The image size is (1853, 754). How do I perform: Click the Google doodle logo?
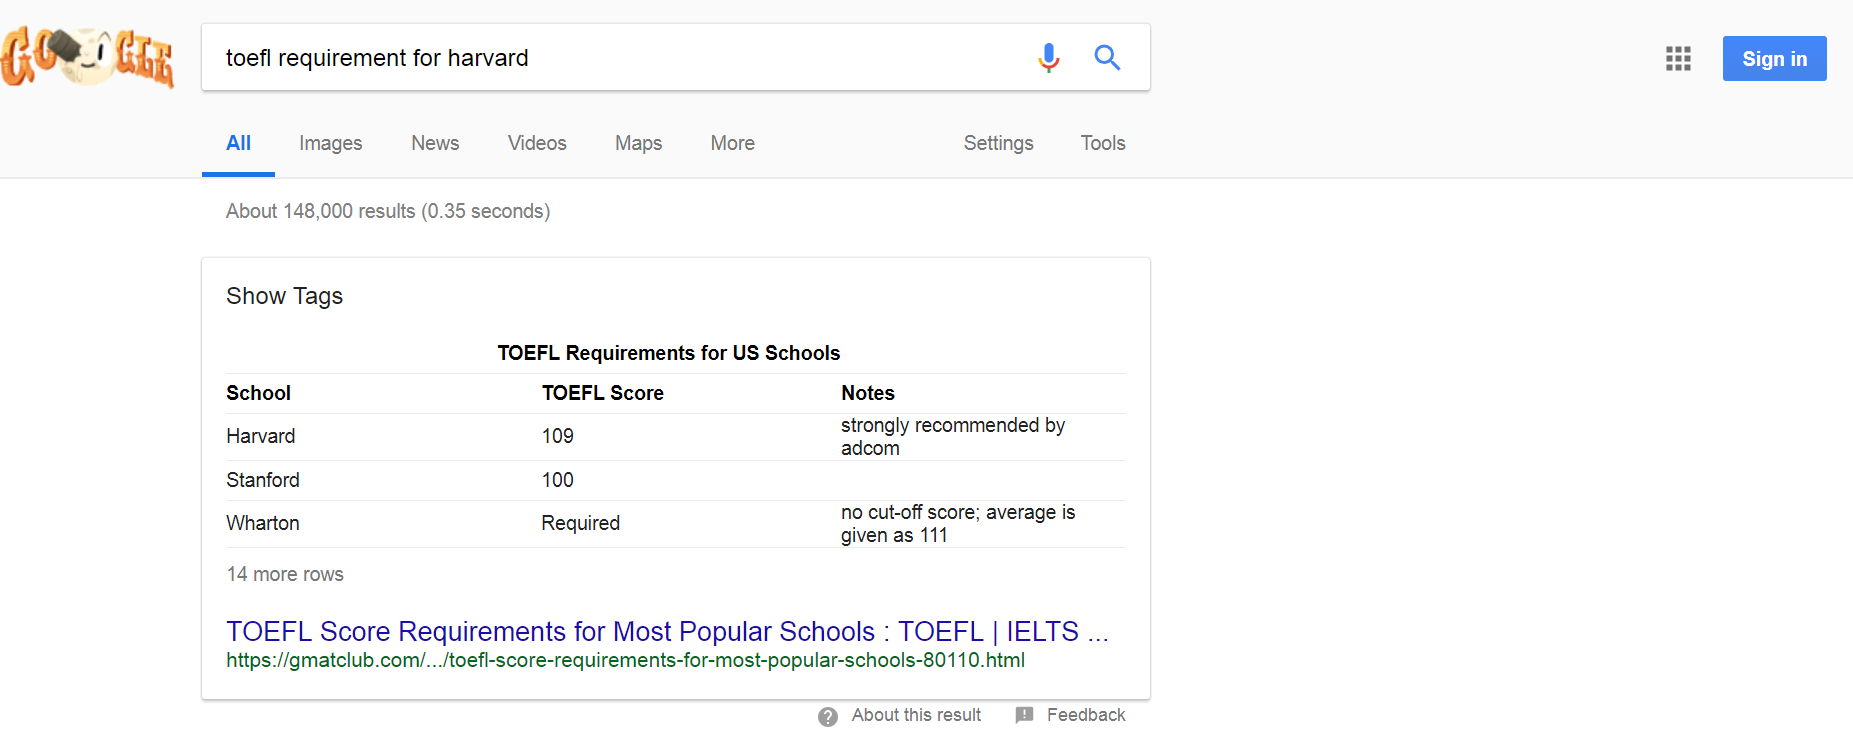(87, 58)
